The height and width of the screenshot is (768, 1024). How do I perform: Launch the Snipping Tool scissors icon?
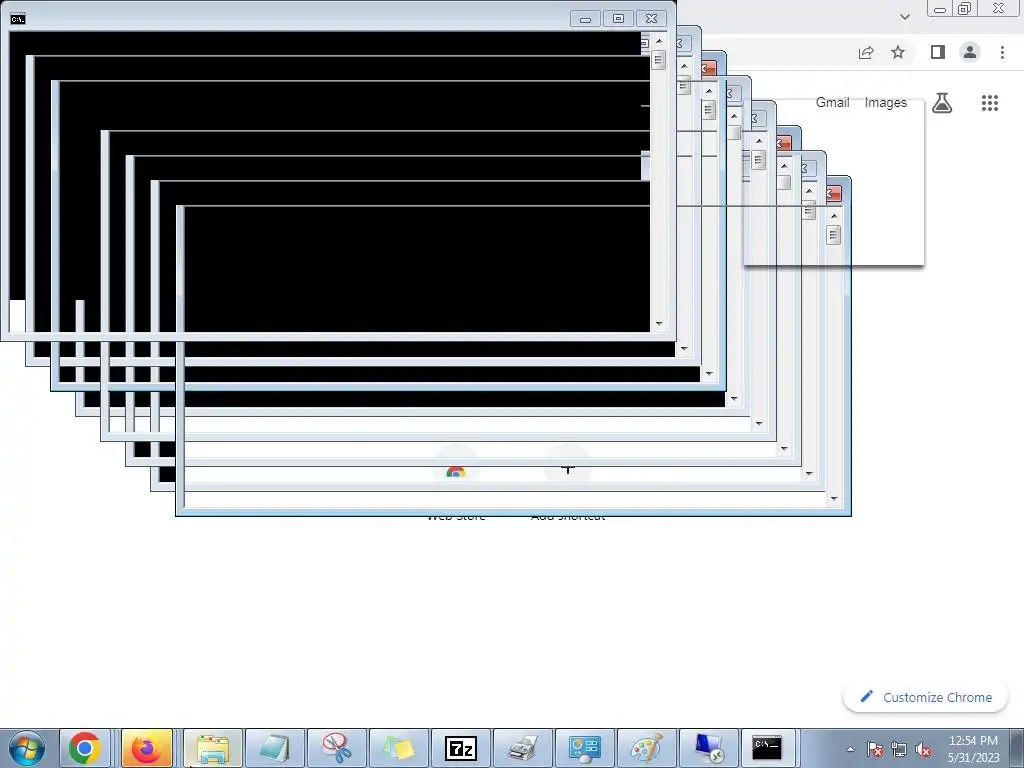[x=336, y=748]
